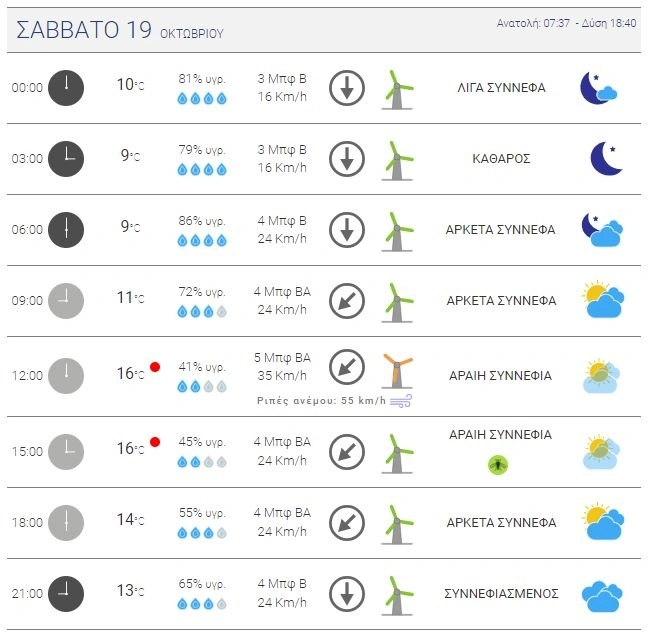Click the cloudy icon at 21:00
This screenshot has height=633, width=649.
tap(603, 594)
